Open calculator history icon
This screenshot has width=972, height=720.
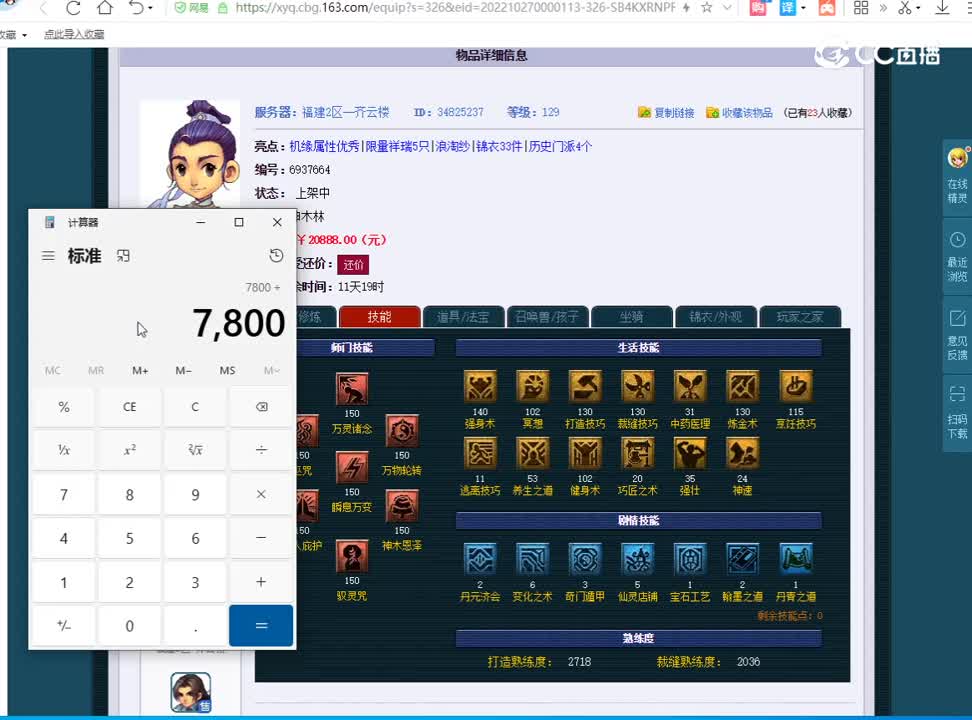coord(276,256)
